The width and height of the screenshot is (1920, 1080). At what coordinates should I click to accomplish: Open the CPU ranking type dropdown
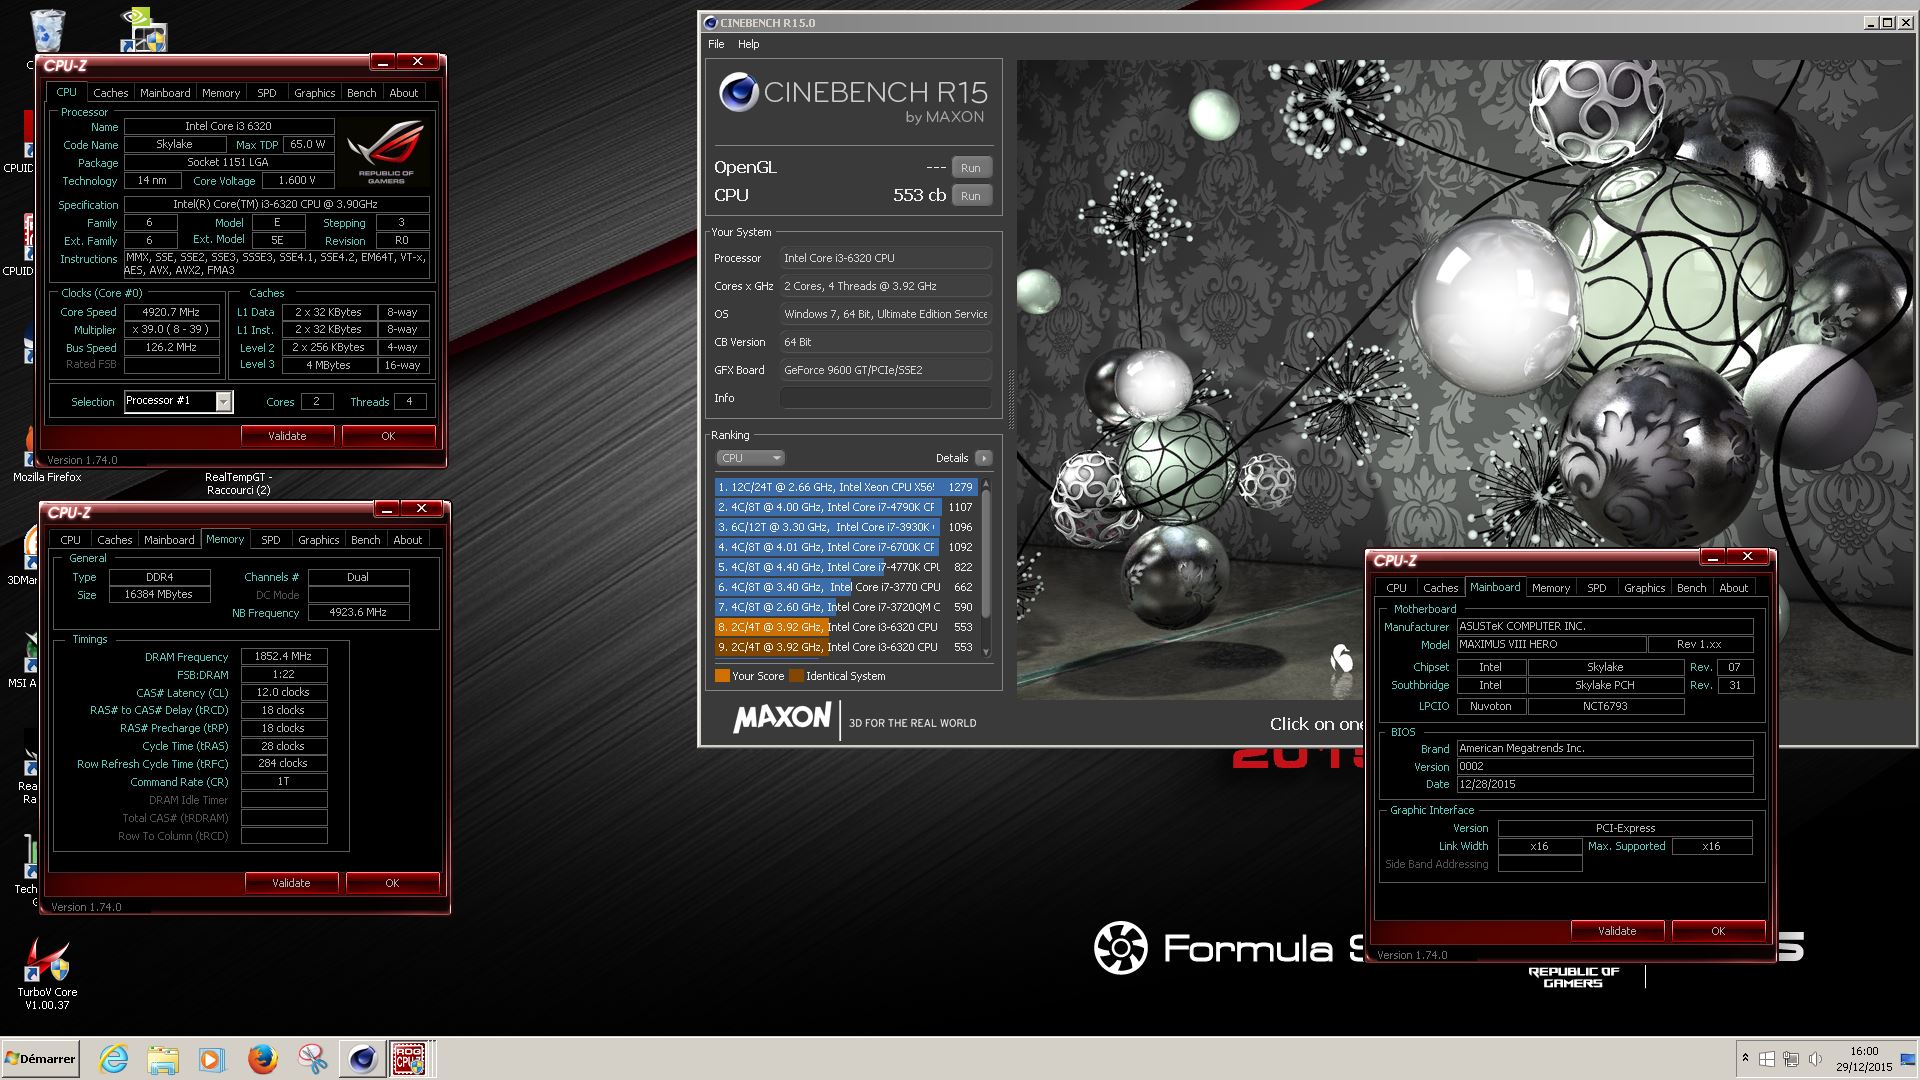750,458
